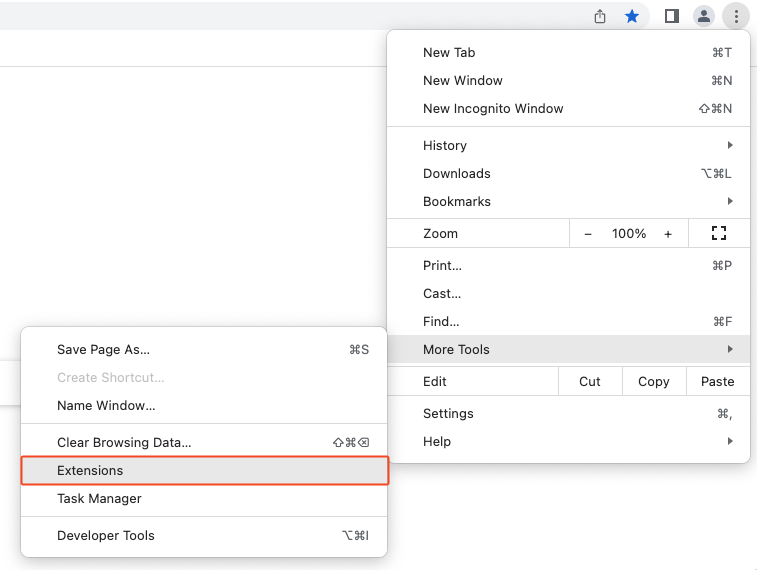Click the three-dot Chrome menu icon

point(736,16)
